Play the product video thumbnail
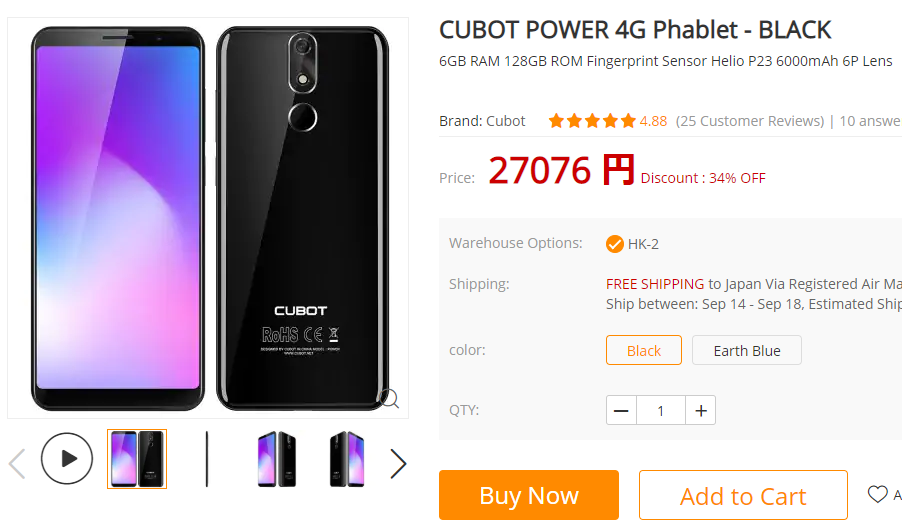902x525 pixels. click(x=67, y=458)
